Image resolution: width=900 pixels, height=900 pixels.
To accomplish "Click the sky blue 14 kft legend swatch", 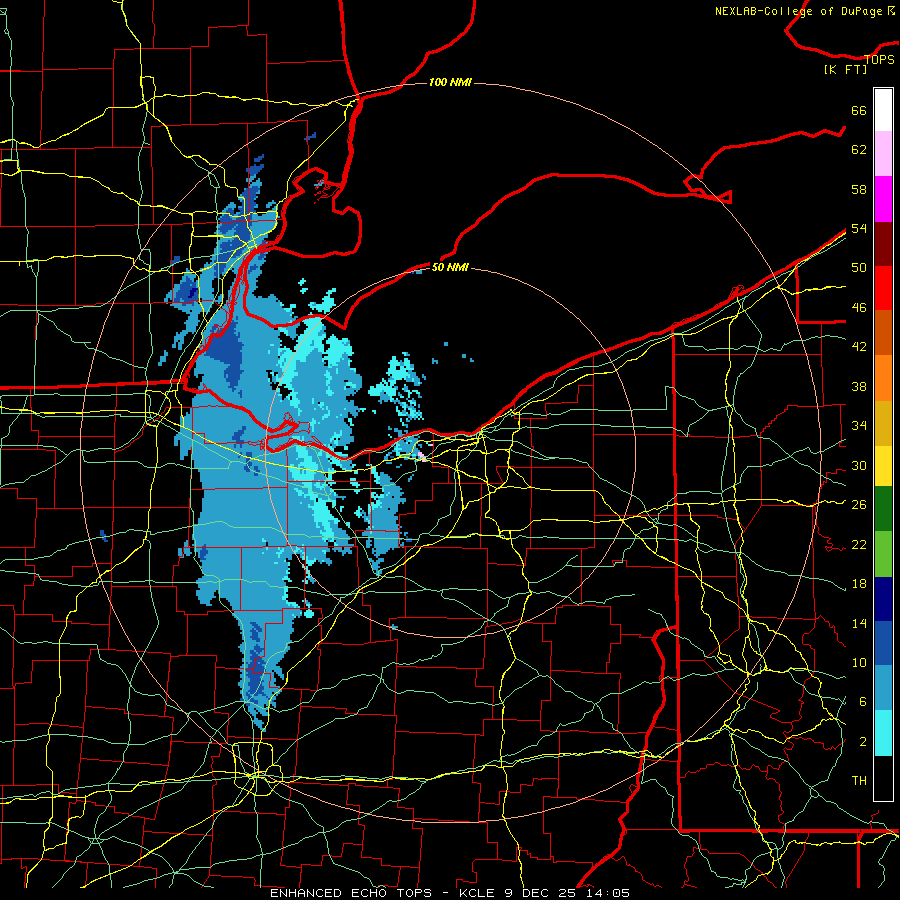I will point(883,688).
